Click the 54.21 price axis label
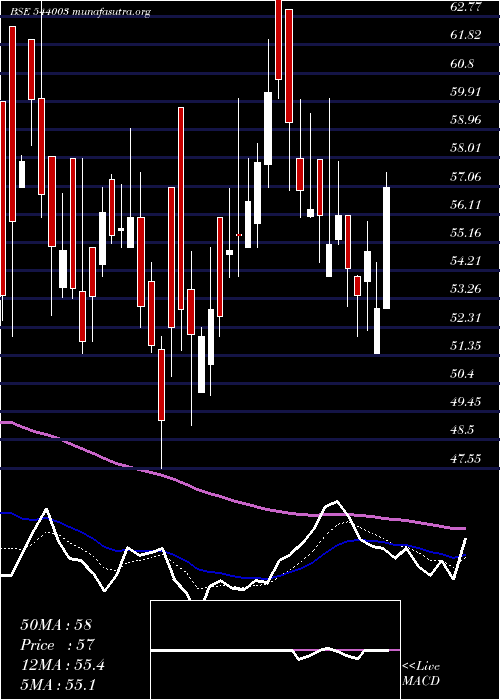This screenshot has width=500, height=700. point(466,261)
